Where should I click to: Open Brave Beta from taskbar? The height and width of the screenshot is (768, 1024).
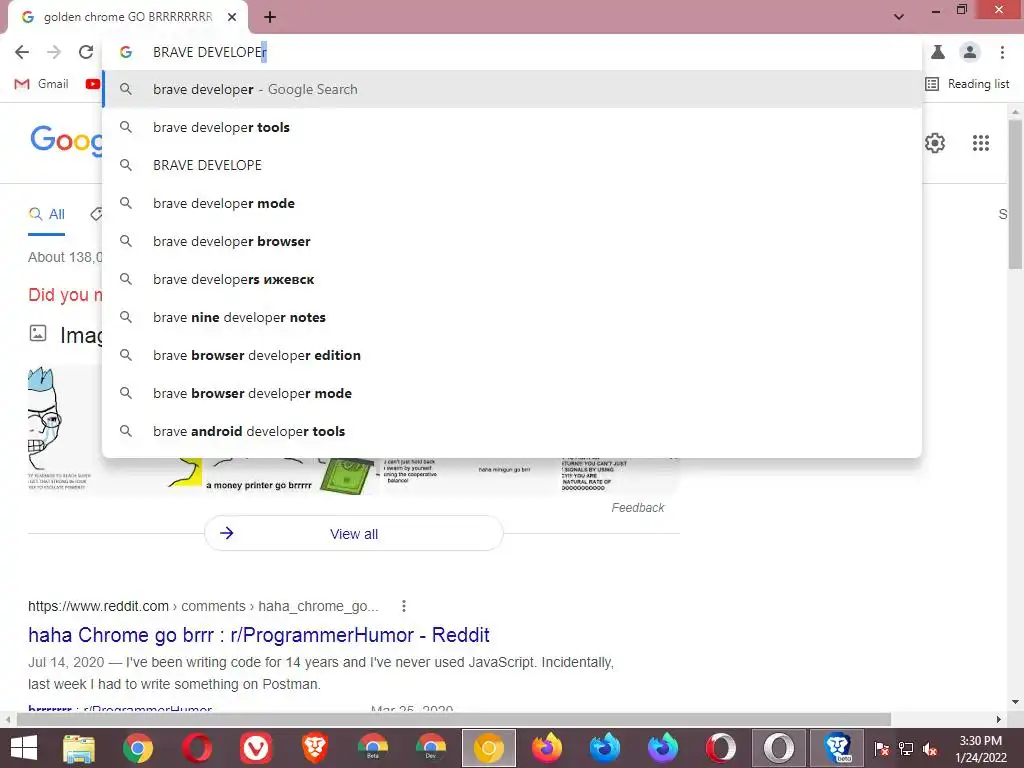[837, 748]
